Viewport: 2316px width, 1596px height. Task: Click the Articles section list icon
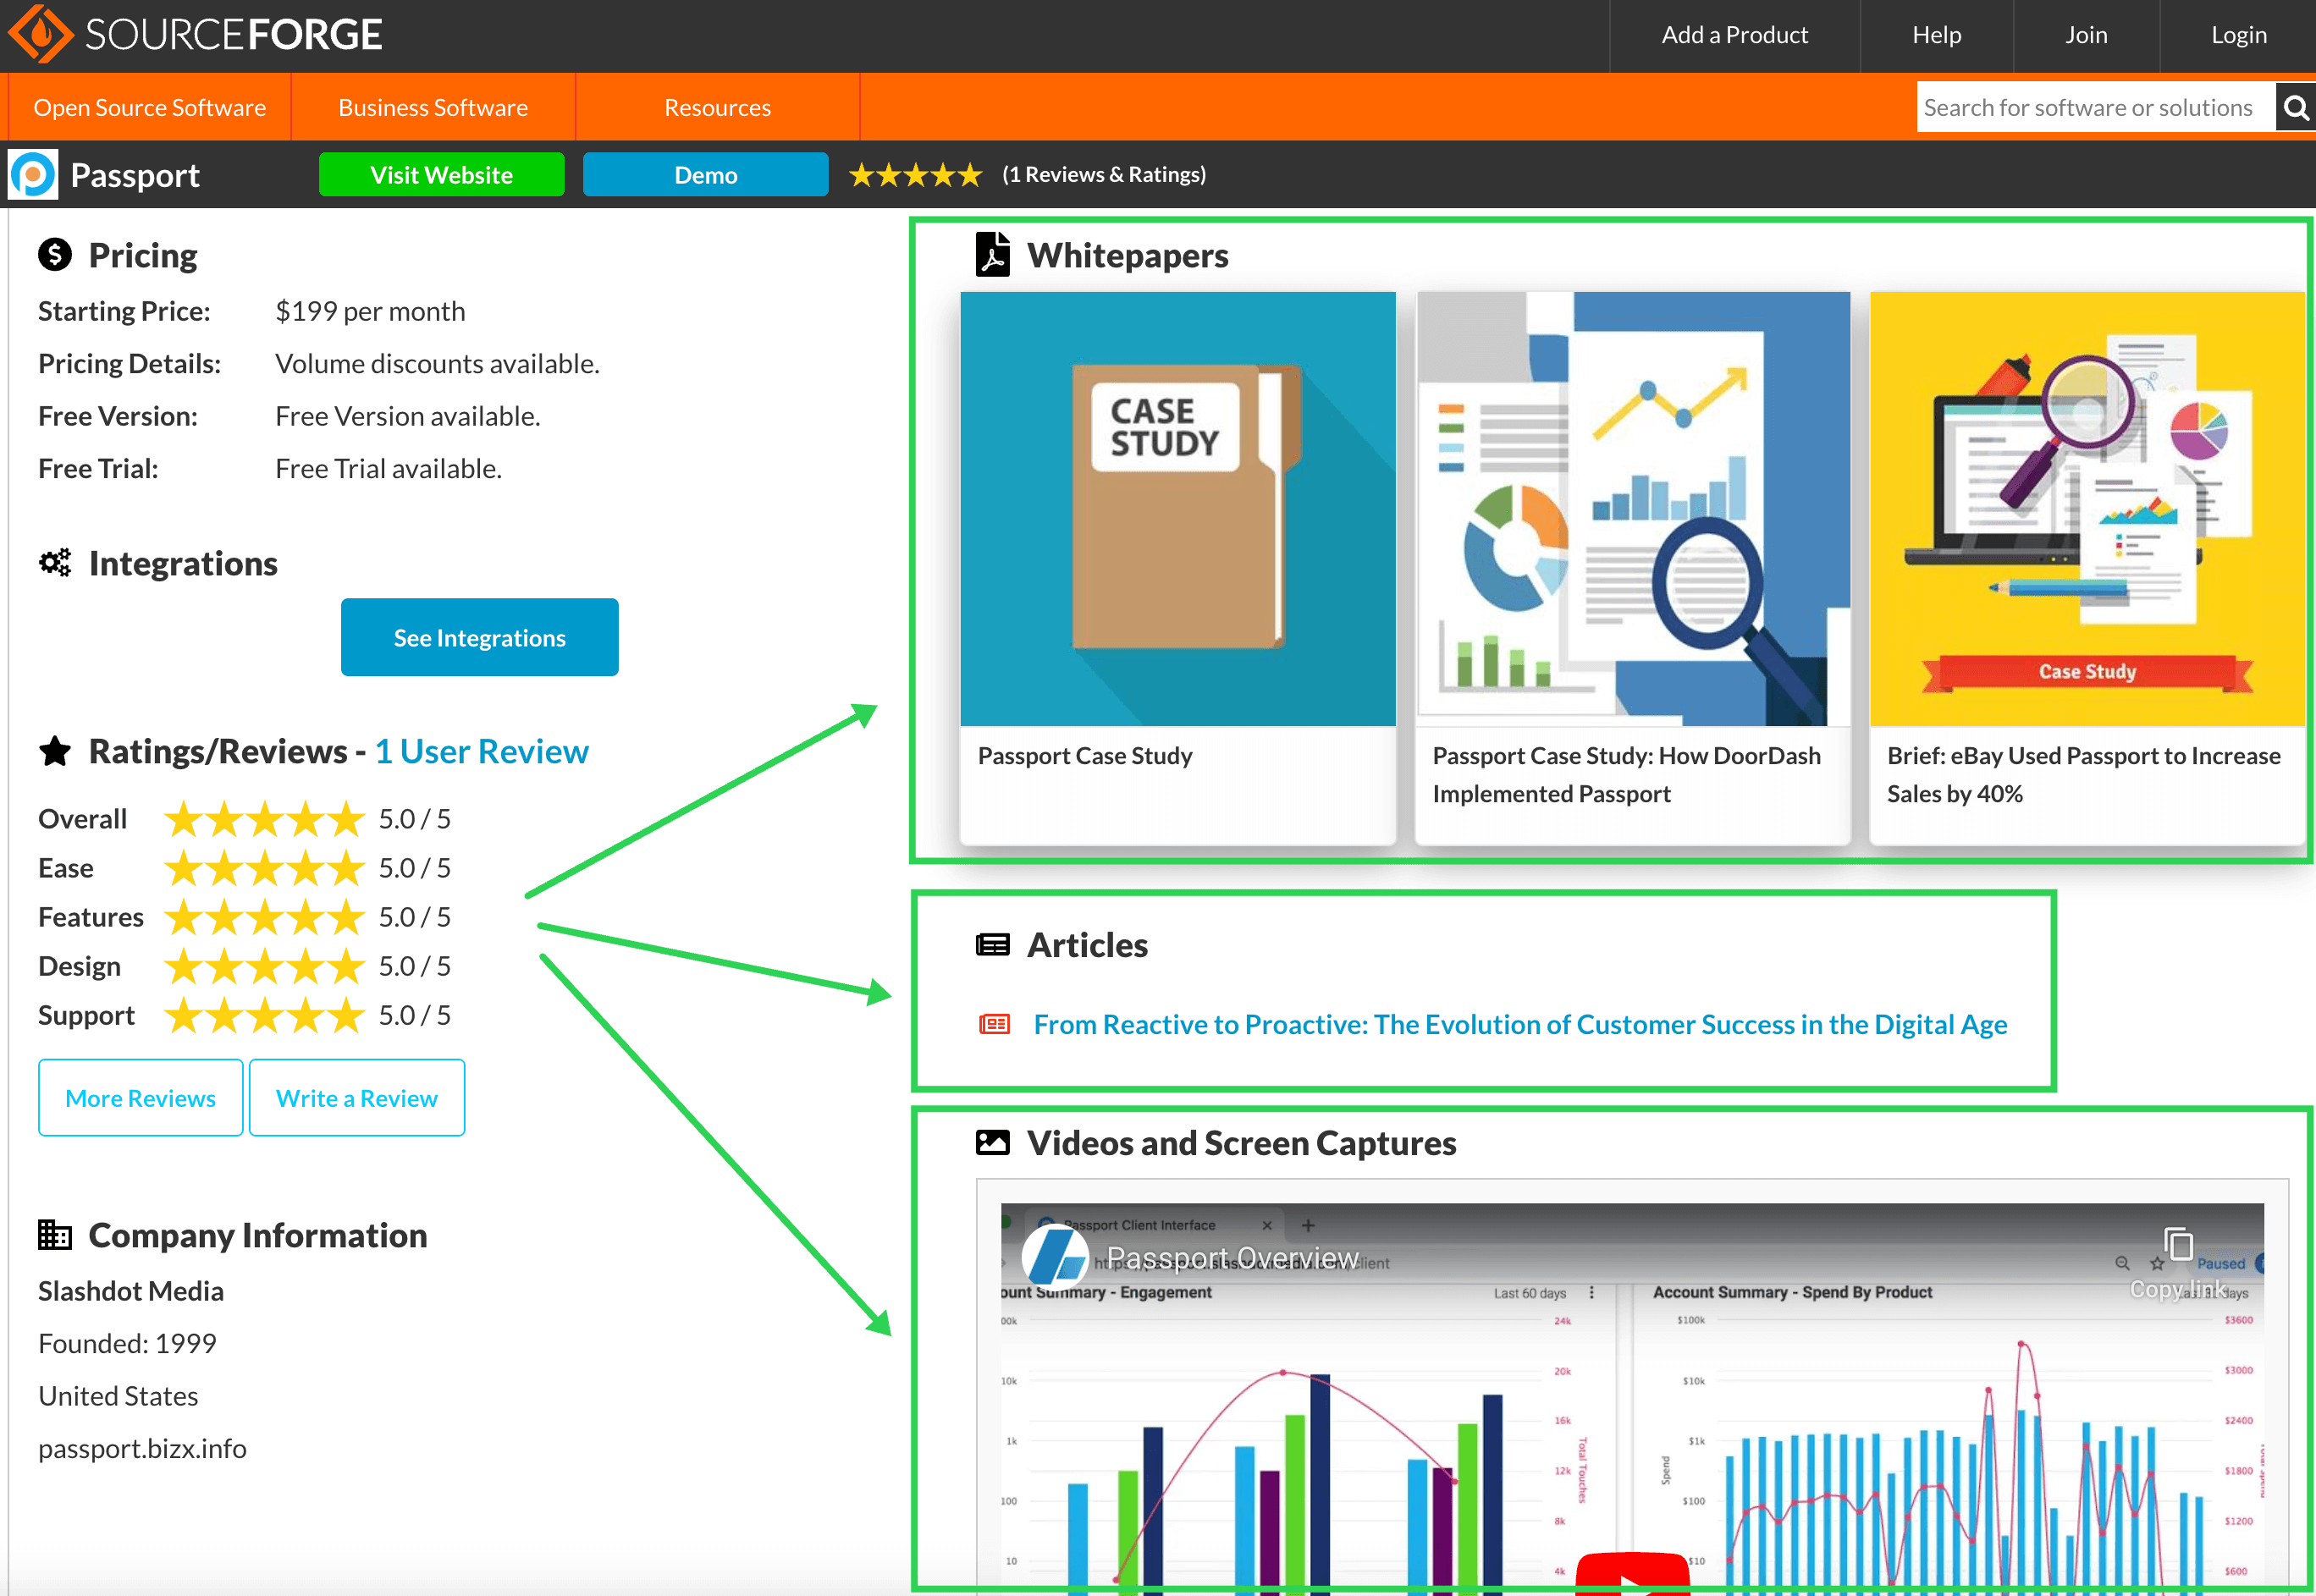click(993, 945)
